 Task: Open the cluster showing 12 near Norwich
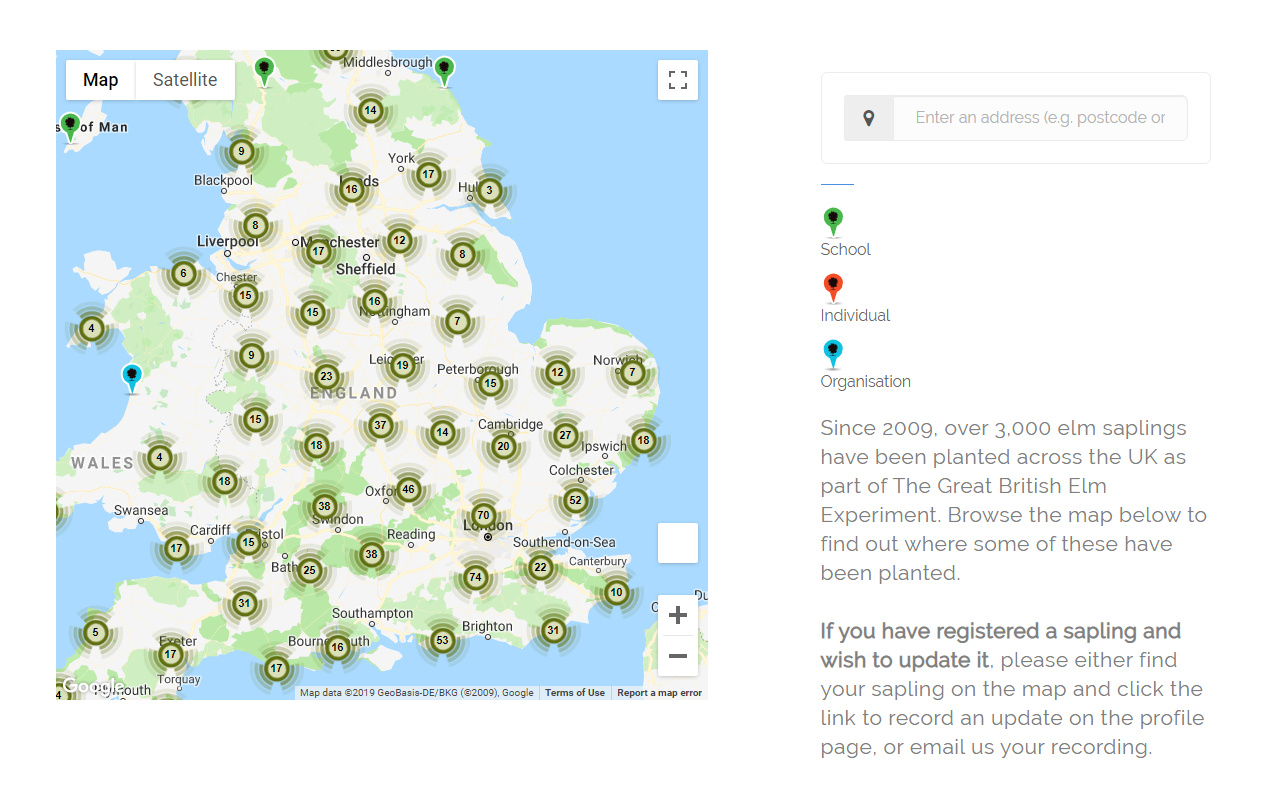pos(557,372)
